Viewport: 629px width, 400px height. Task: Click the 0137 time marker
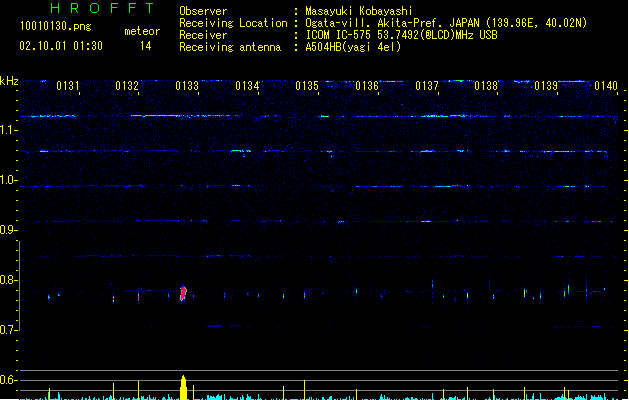coord(427,86)
